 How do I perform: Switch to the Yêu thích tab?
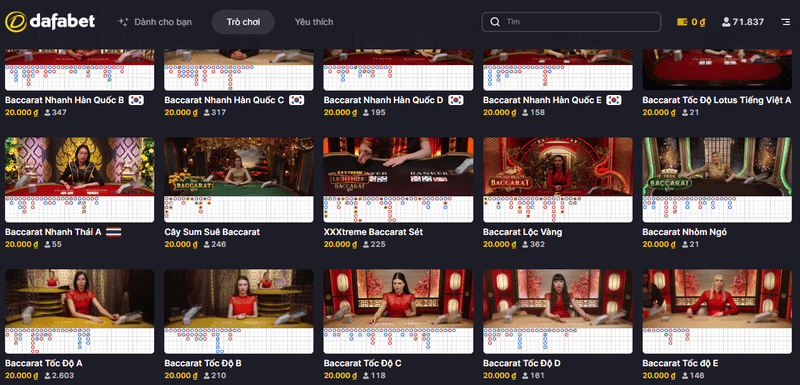pos(314,22)
